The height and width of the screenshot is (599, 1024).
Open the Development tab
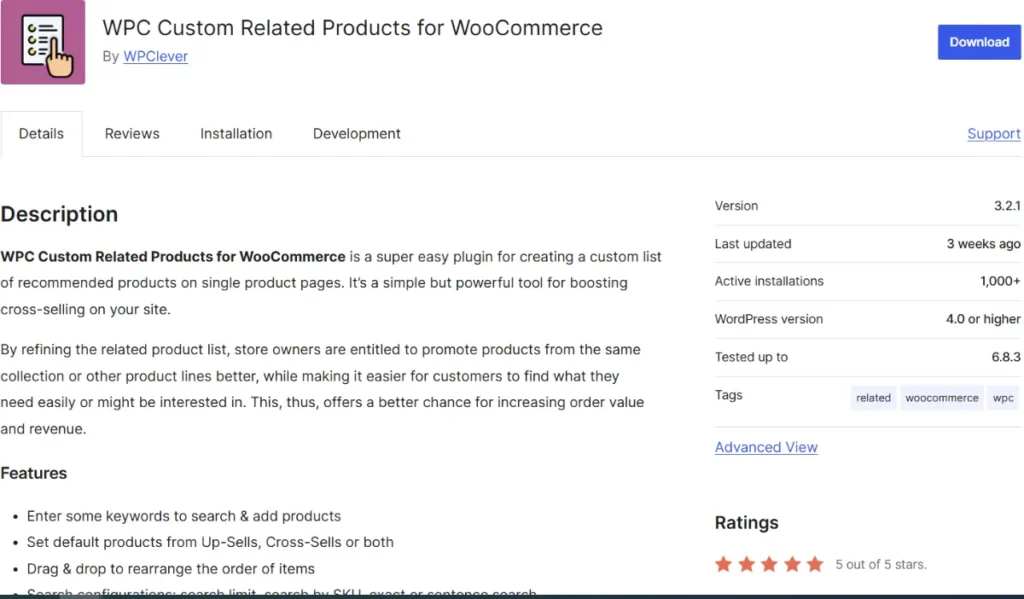click(x=356, y=134)
